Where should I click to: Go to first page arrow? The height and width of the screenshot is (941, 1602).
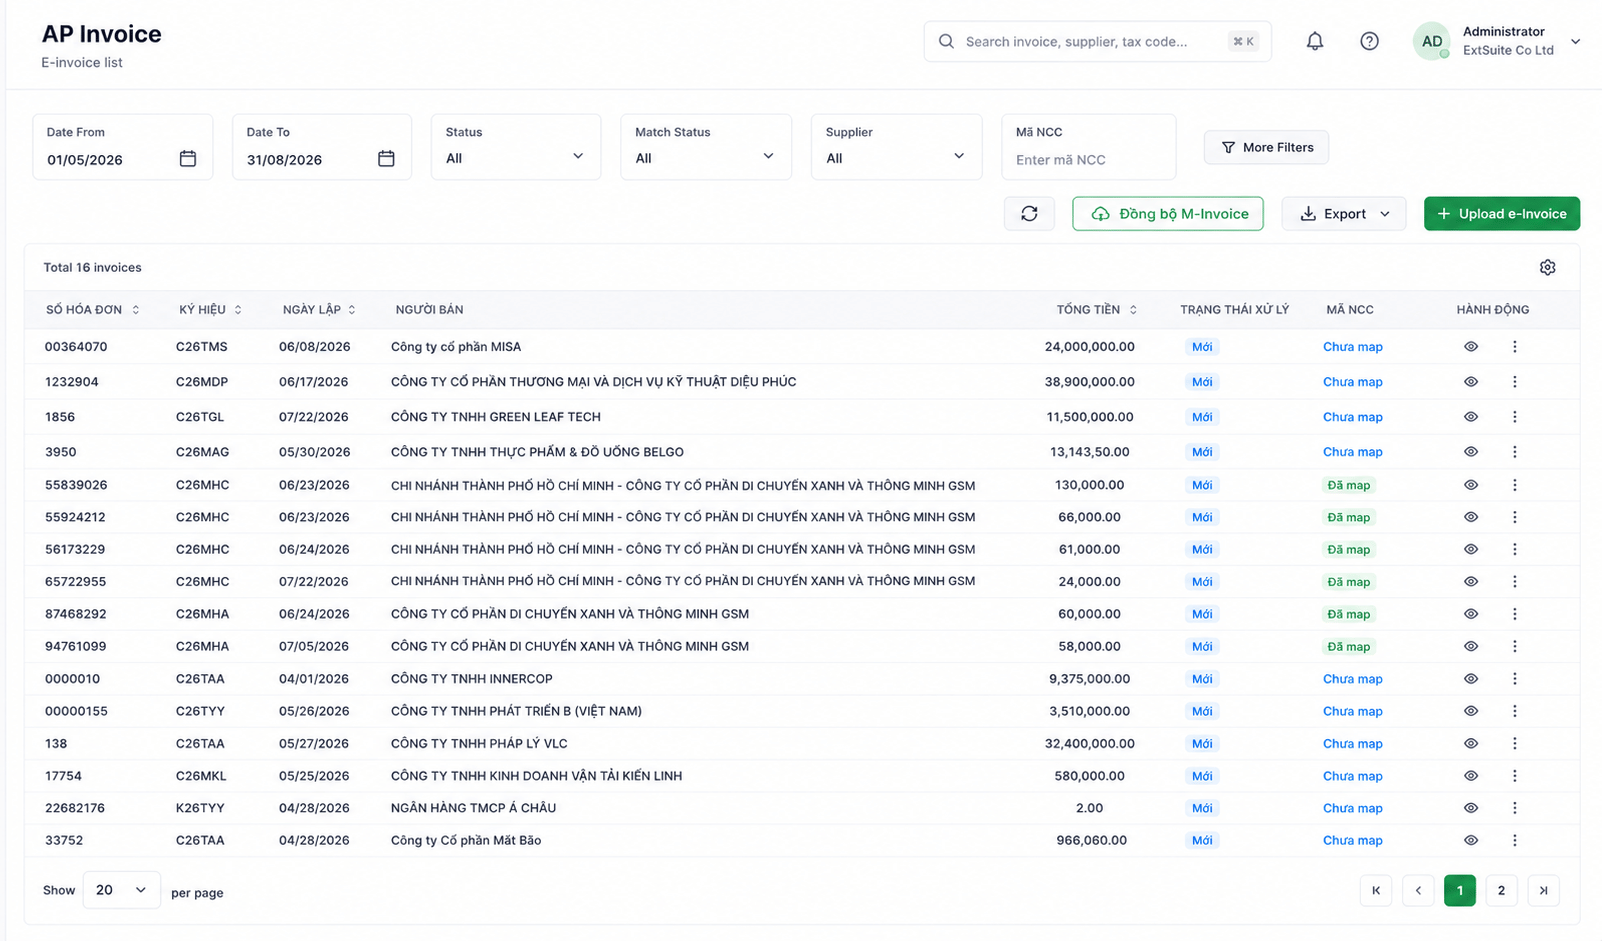tap(1376, 890)
